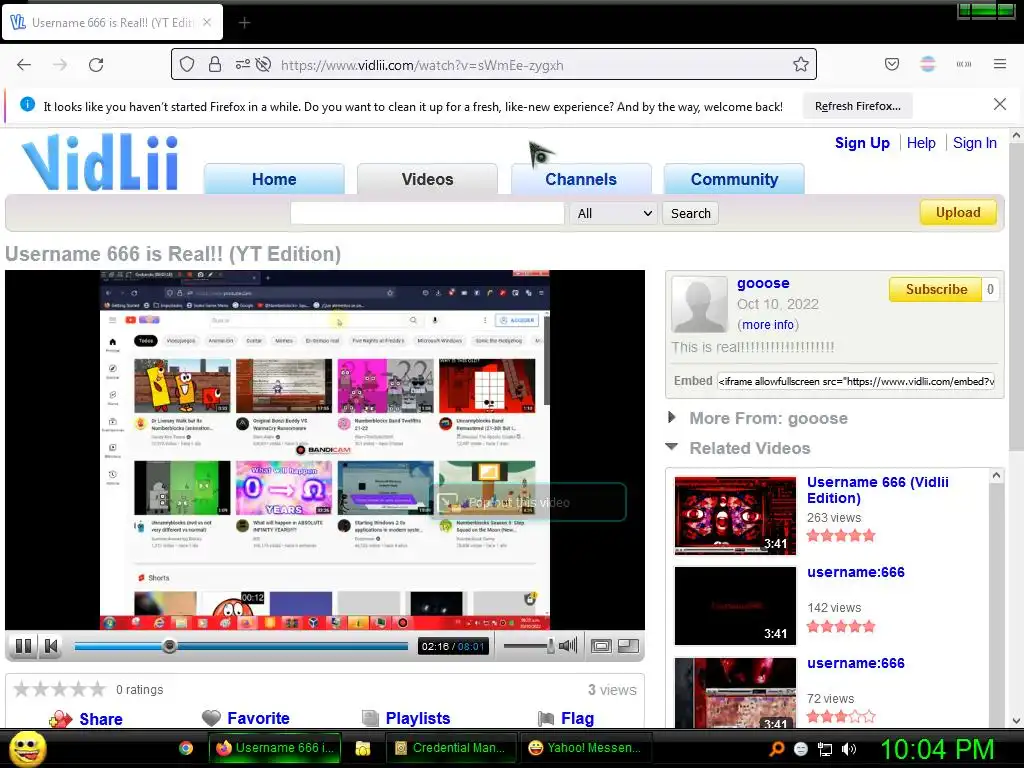Open the Videos tab
Viewport: 1024px width, 768px height.
point(428,179)
